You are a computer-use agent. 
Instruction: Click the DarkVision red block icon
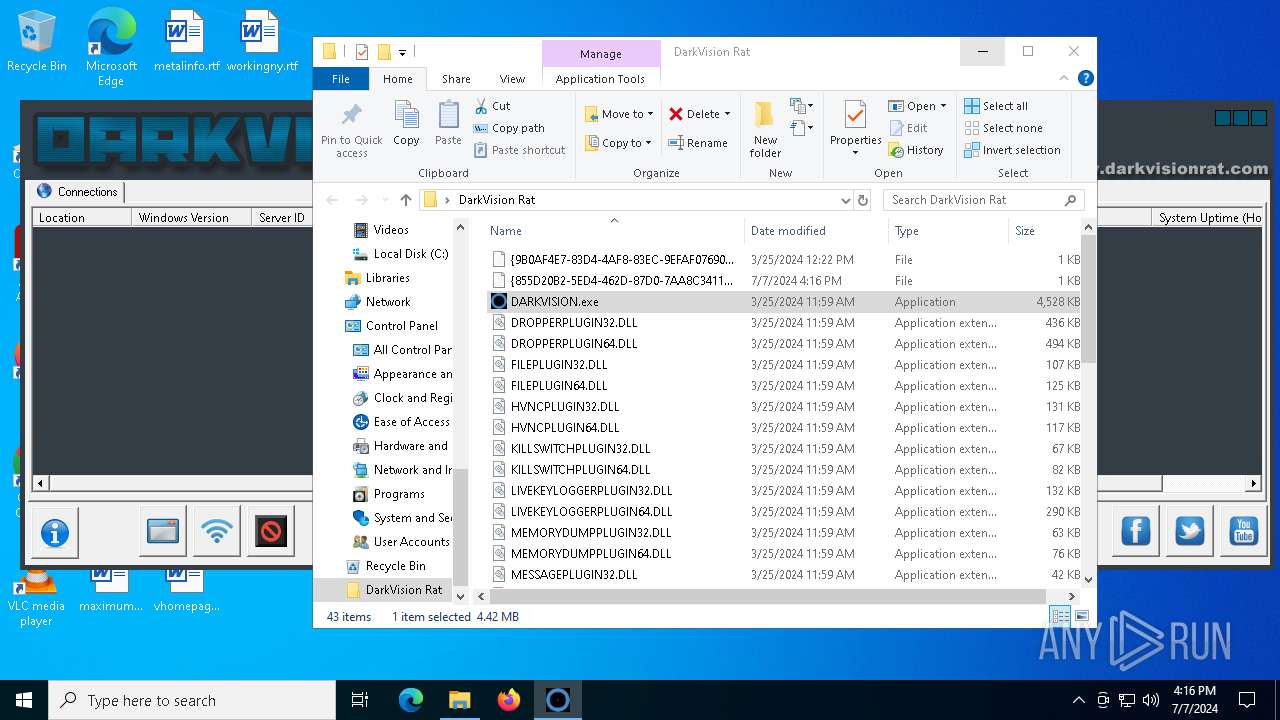coord(270,531)
